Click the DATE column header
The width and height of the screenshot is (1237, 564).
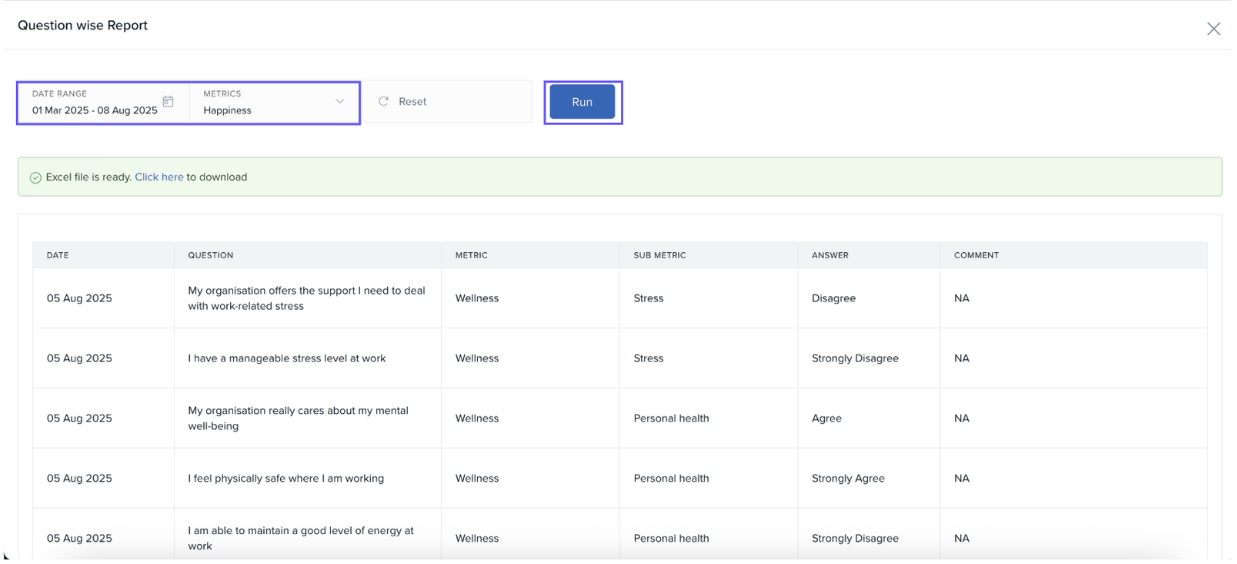click(x=58, y=255)
